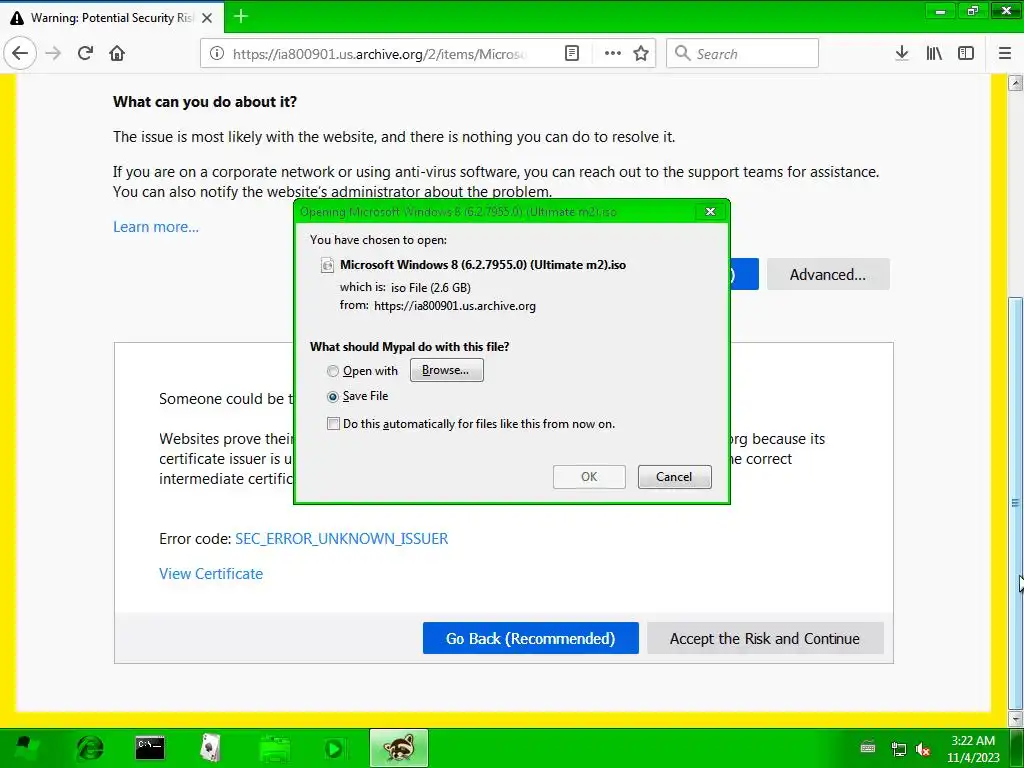Open the solitaire cards taskbar icon
Screen dimensions: 1024x768
point(210,748)
